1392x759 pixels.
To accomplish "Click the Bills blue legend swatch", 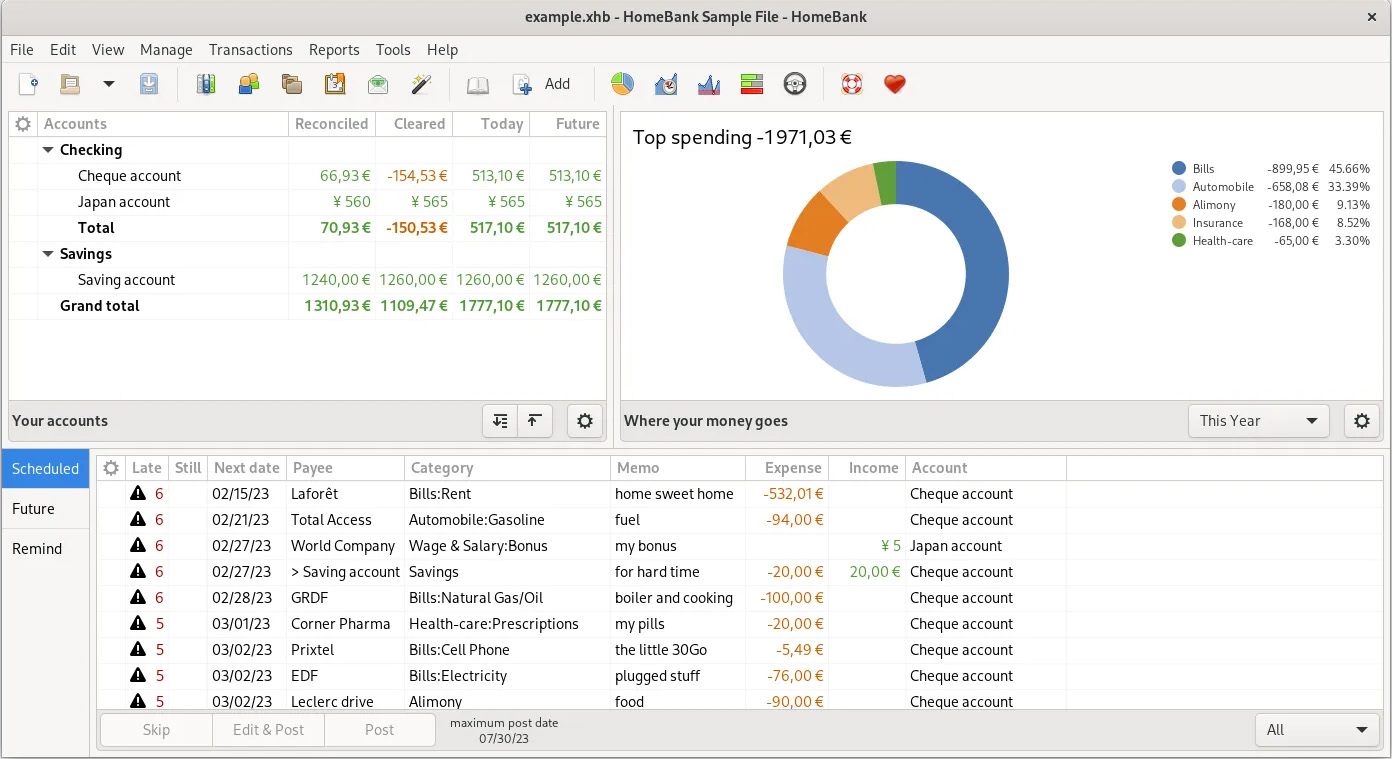I will coord(1179,169).
